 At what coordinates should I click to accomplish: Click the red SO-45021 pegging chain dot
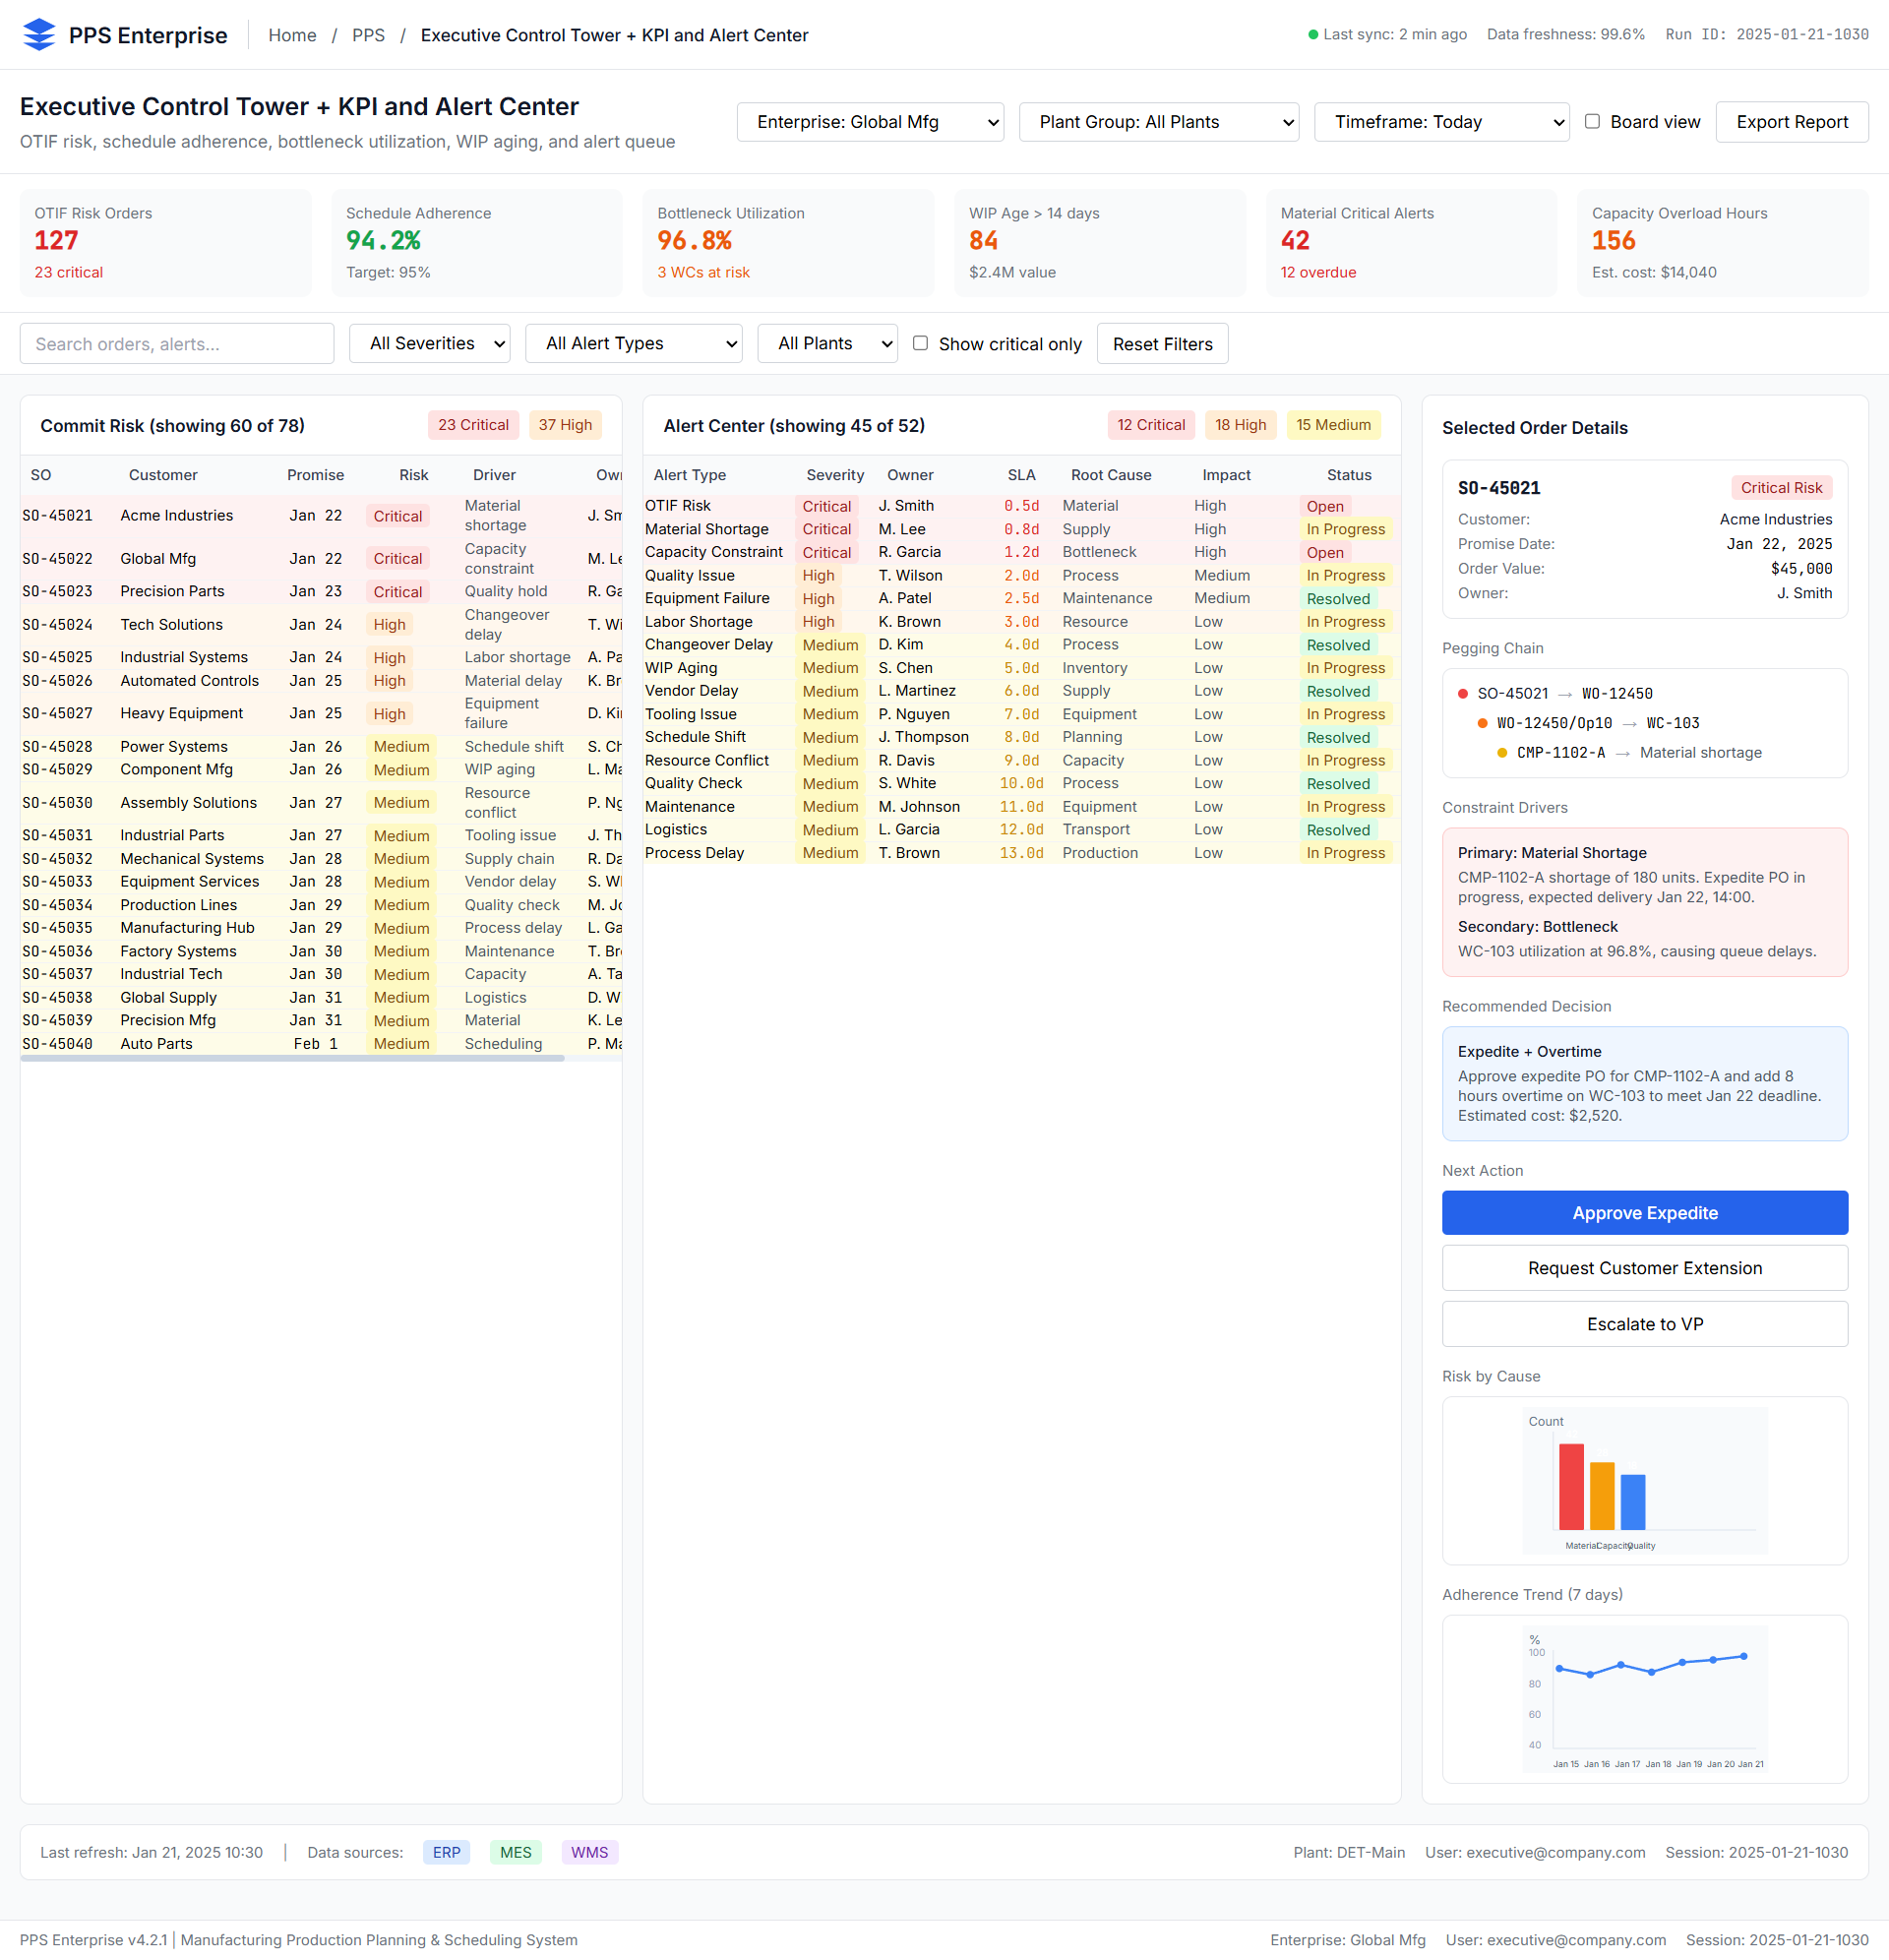click(x=1462, y=693)
